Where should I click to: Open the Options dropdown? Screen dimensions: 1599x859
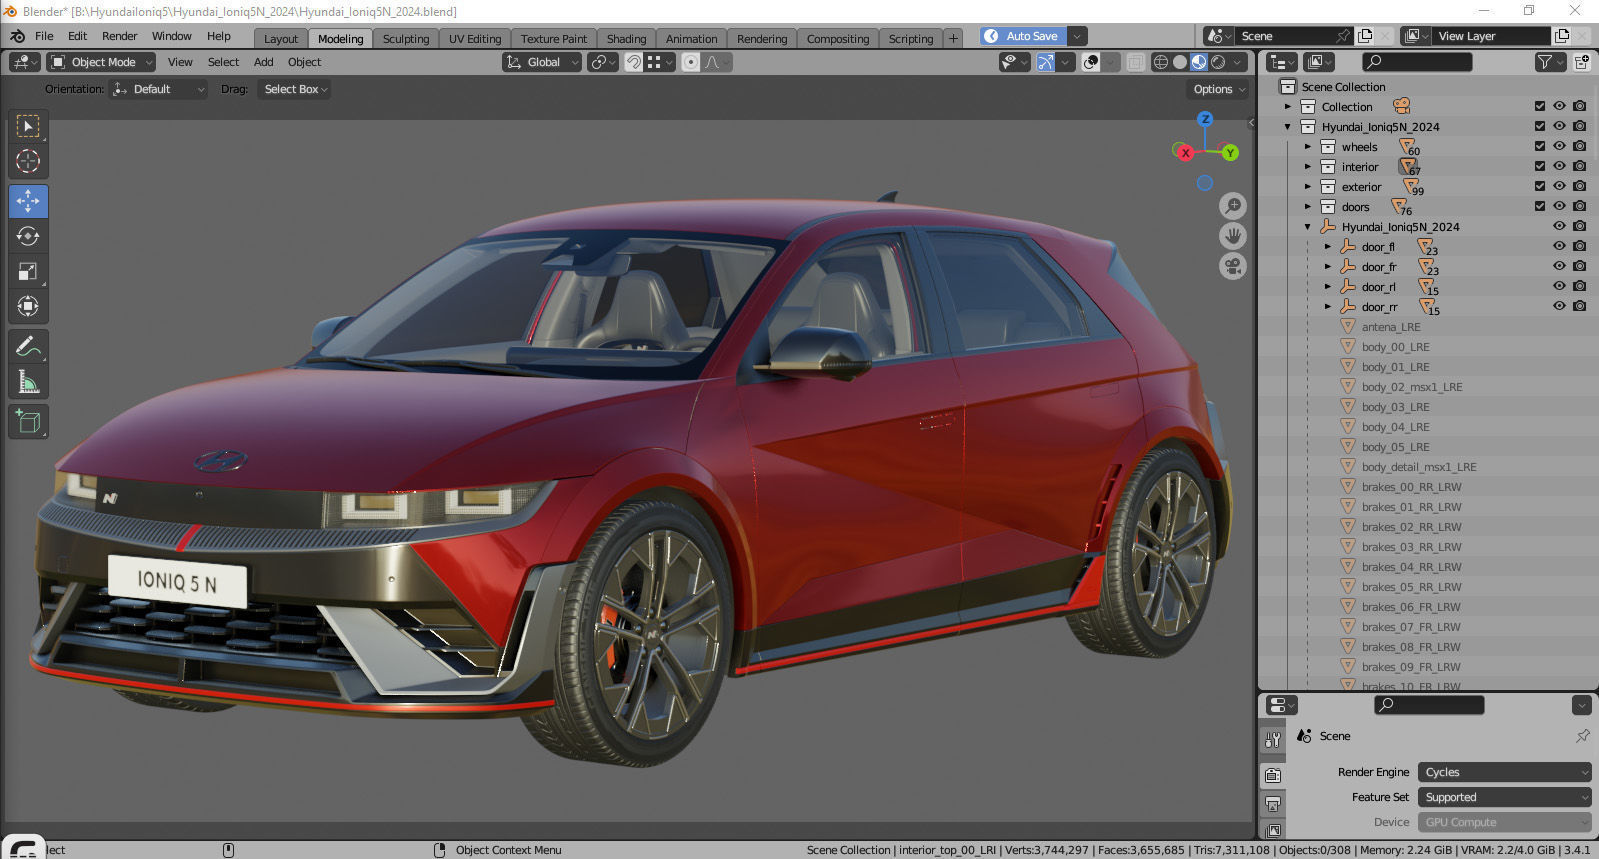click(1219, 89)
